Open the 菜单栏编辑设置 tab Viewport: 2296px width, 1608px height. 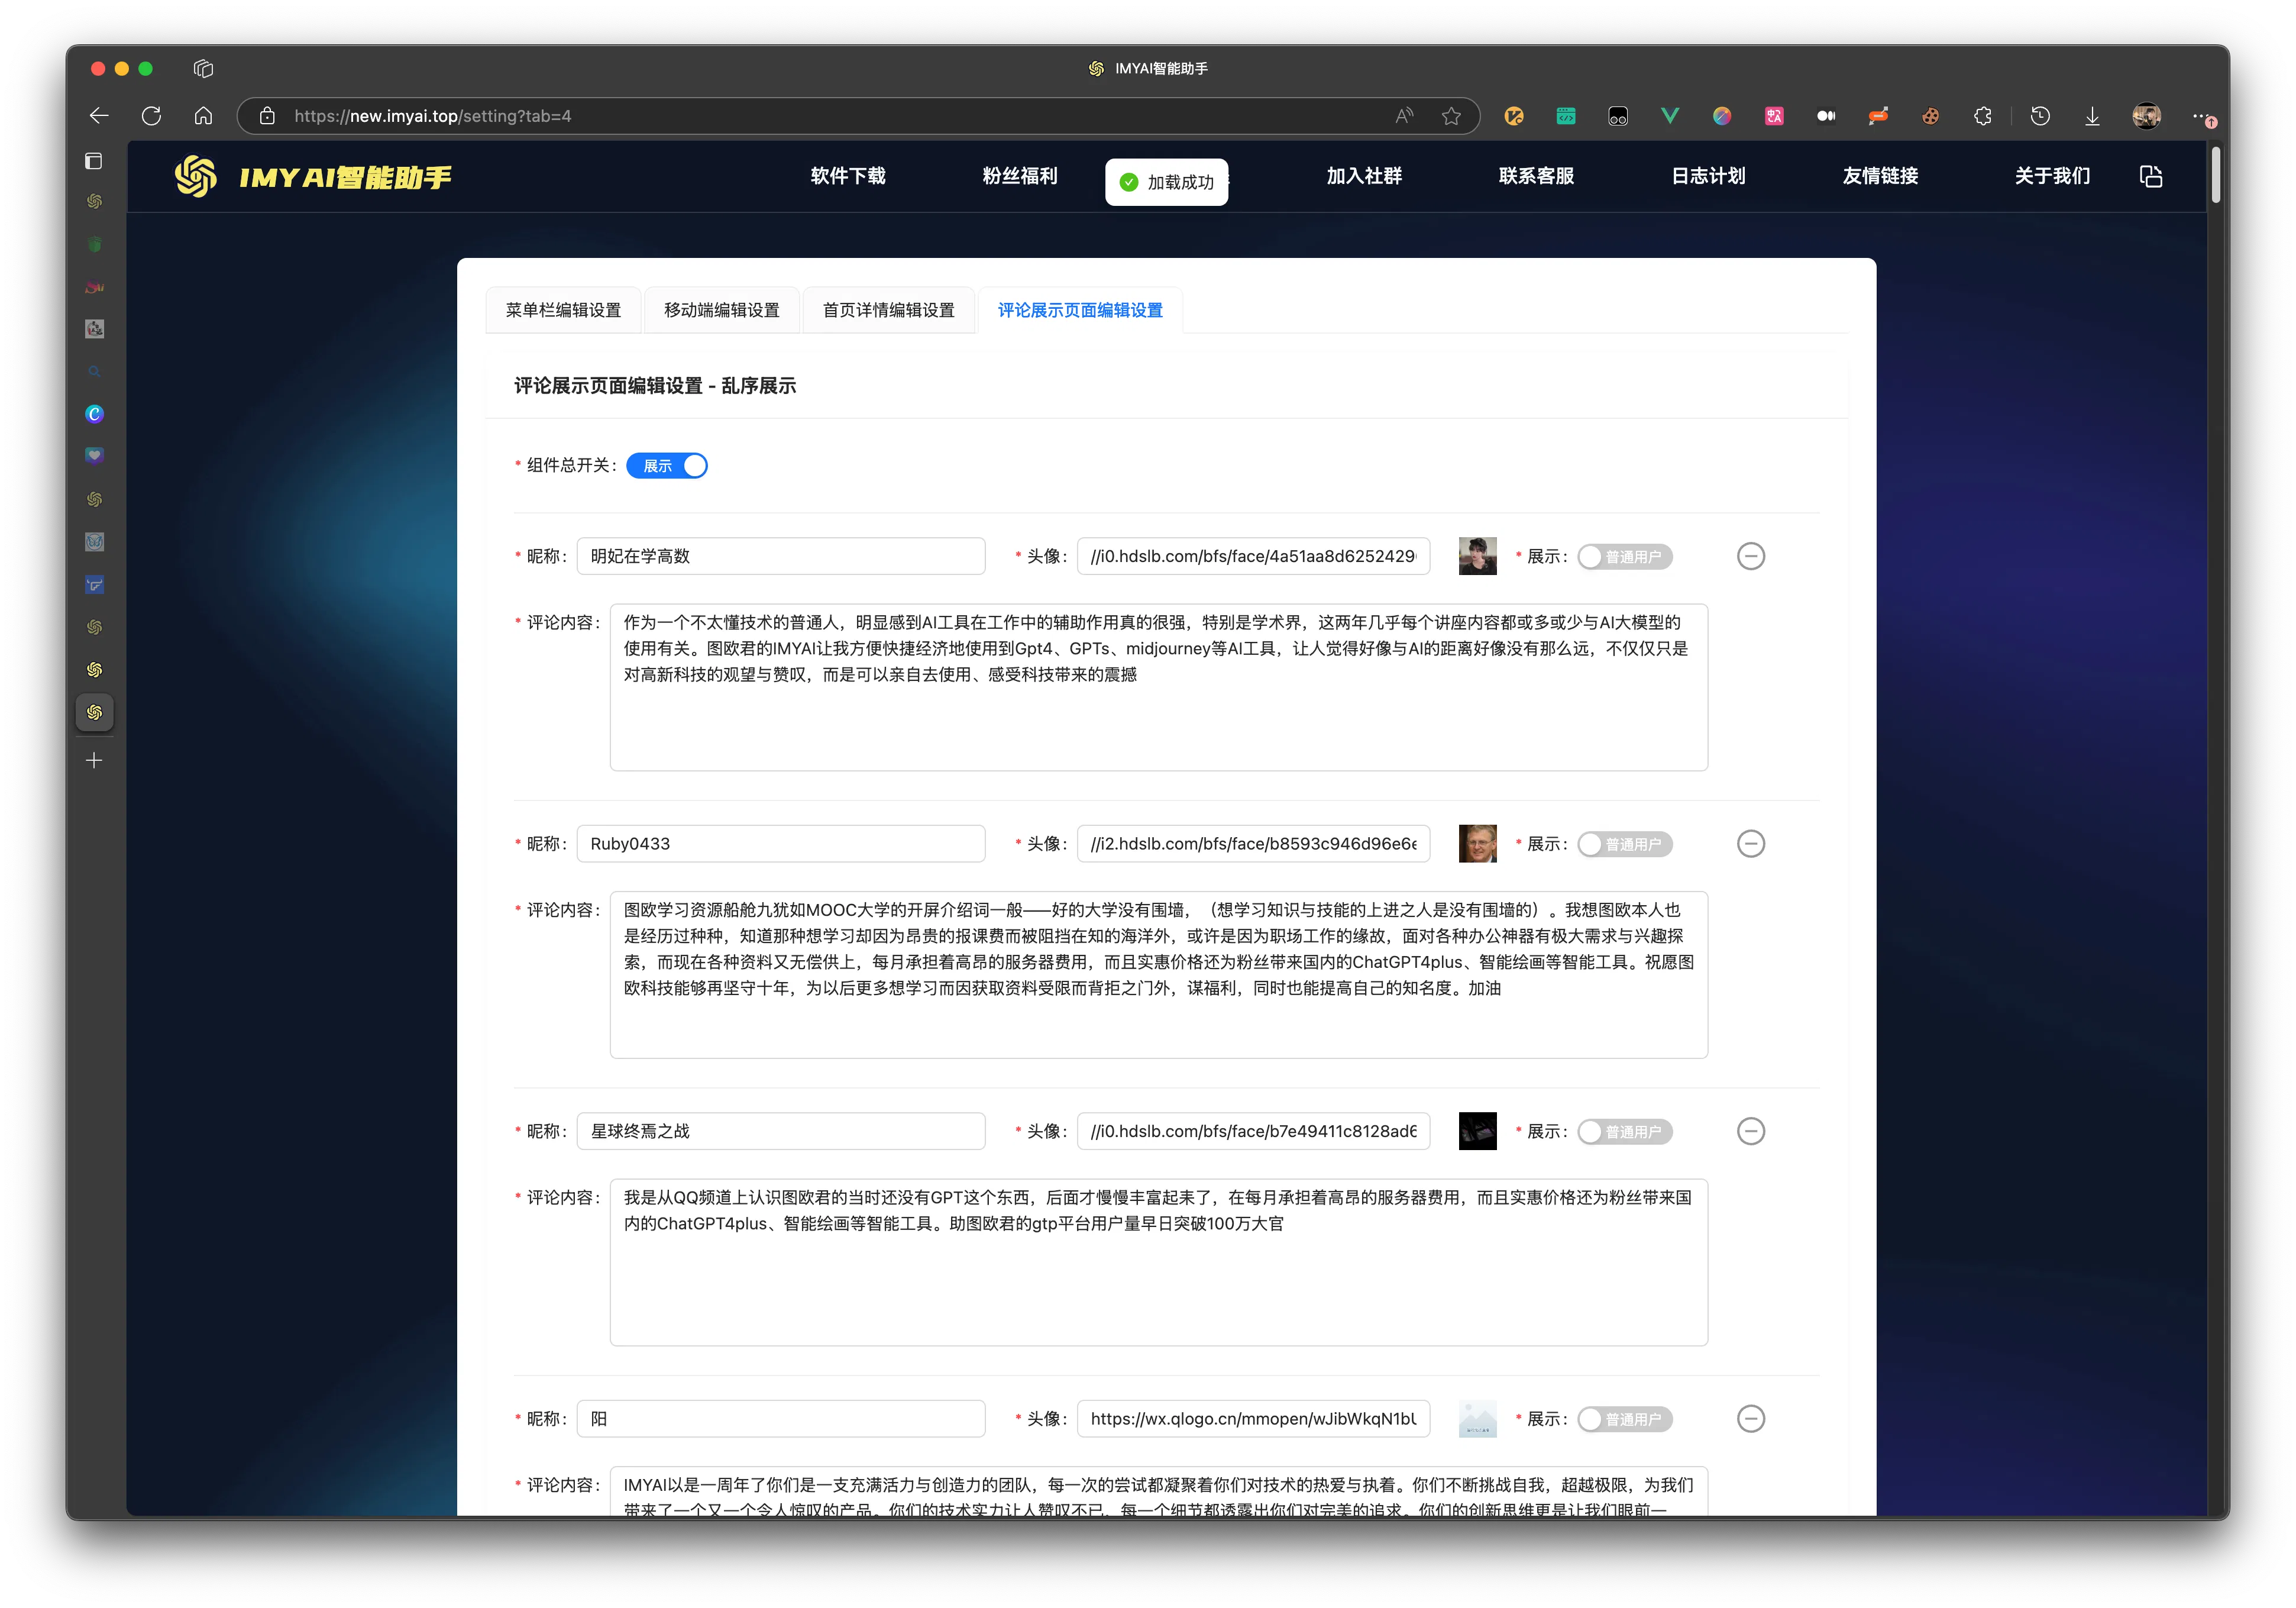563,310
